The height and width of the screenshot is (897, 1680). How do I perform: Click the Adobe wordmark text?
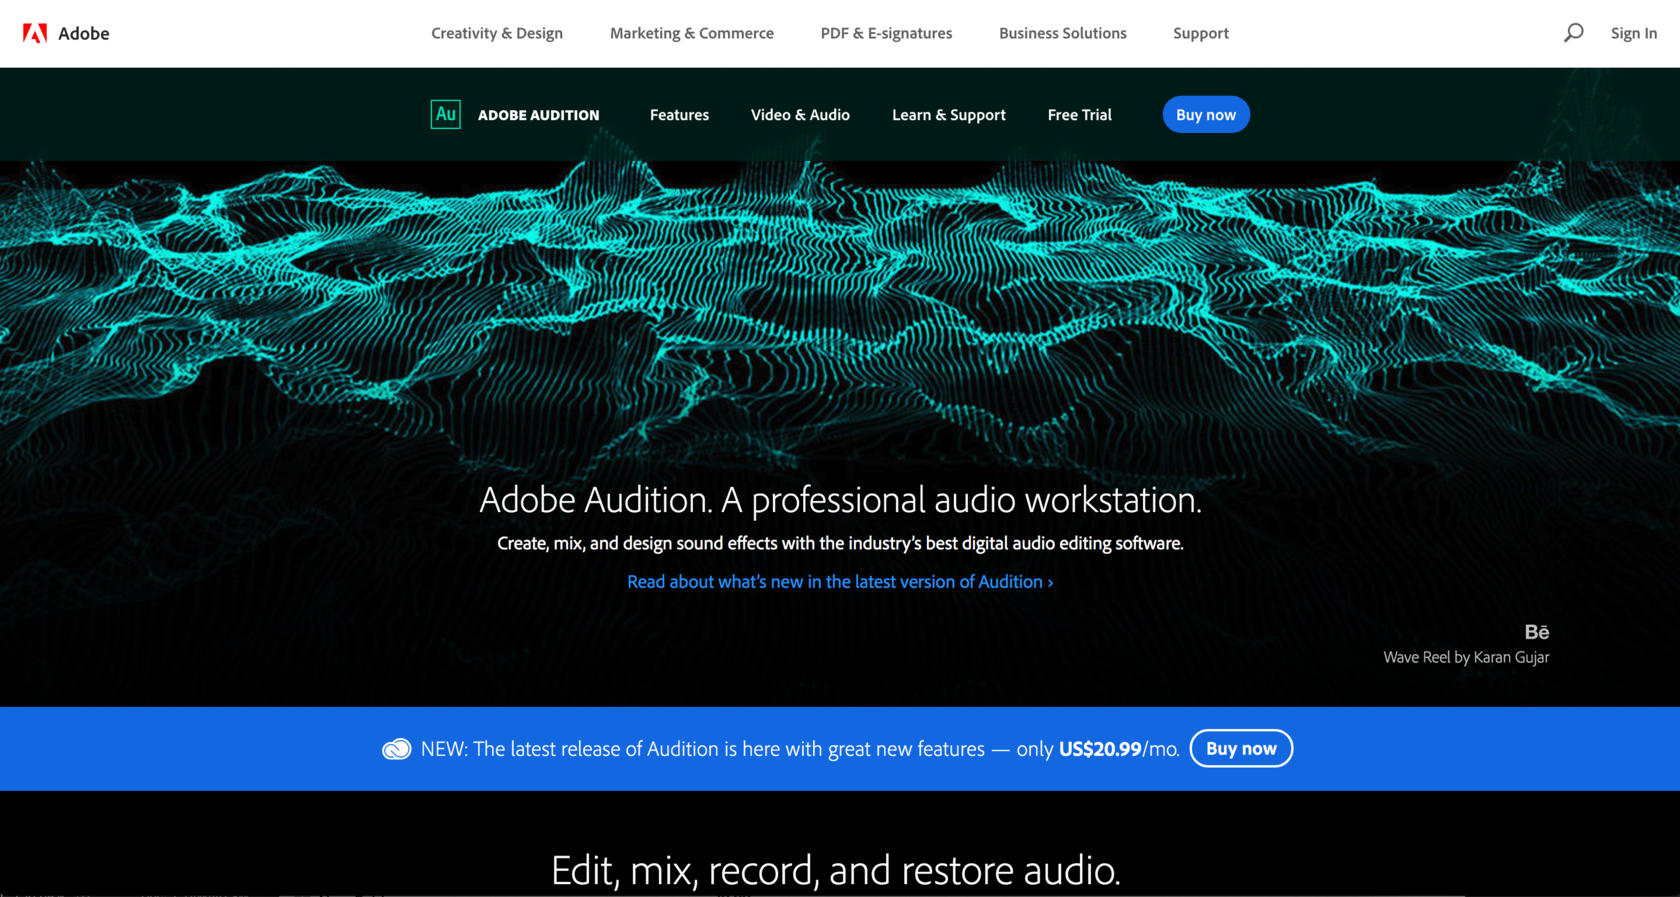click(84, 33)
